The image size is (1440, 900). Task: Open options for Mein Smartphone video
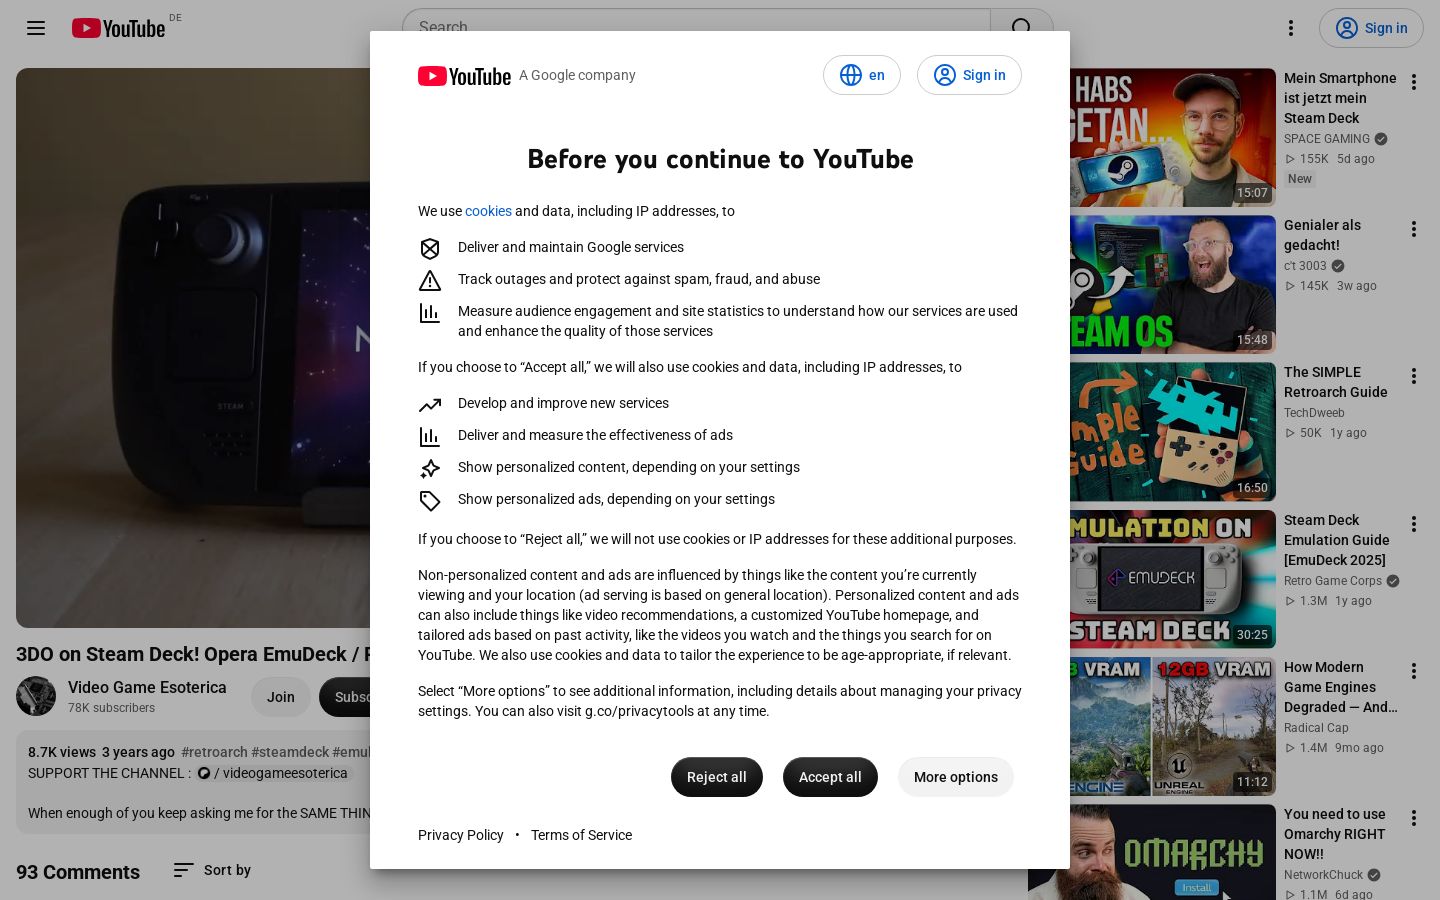coord(1414,82)
